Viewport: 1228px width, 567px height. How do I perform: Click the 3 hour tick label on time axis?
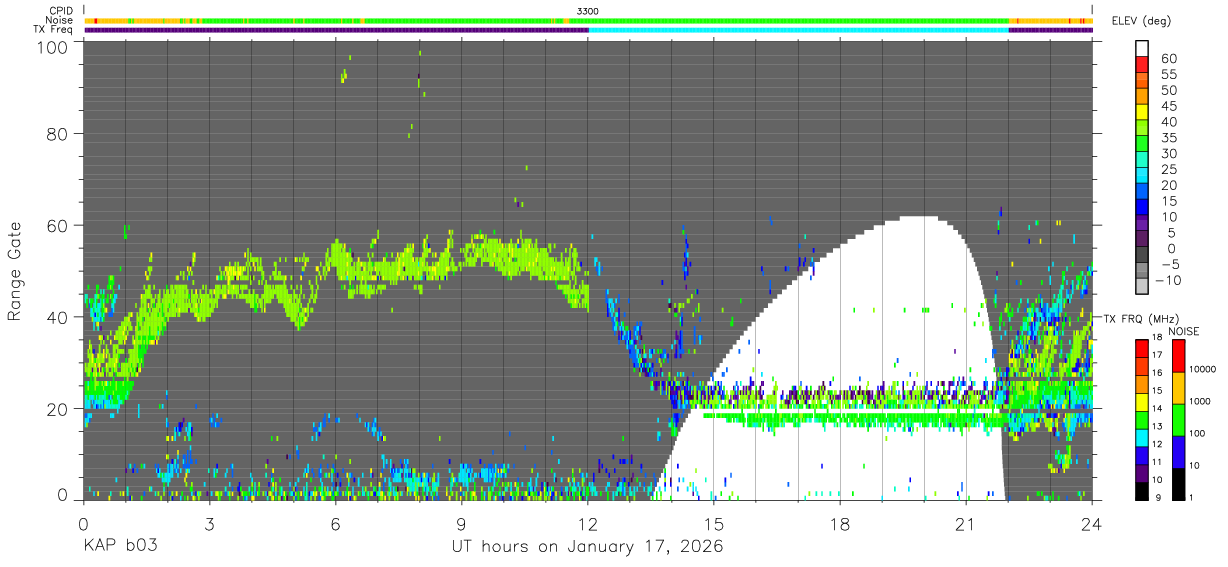(x=209, y=523)
